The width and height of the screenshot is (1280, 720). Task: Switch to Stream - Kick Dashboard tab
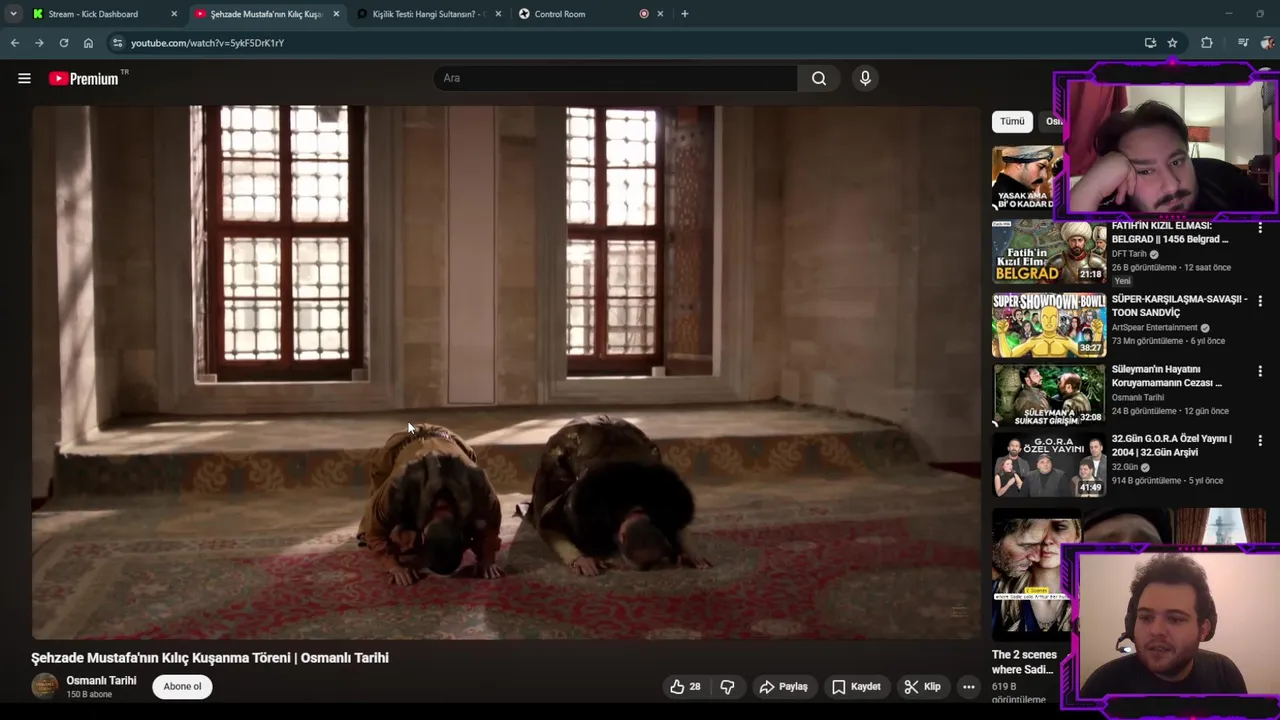pos(105,14)
